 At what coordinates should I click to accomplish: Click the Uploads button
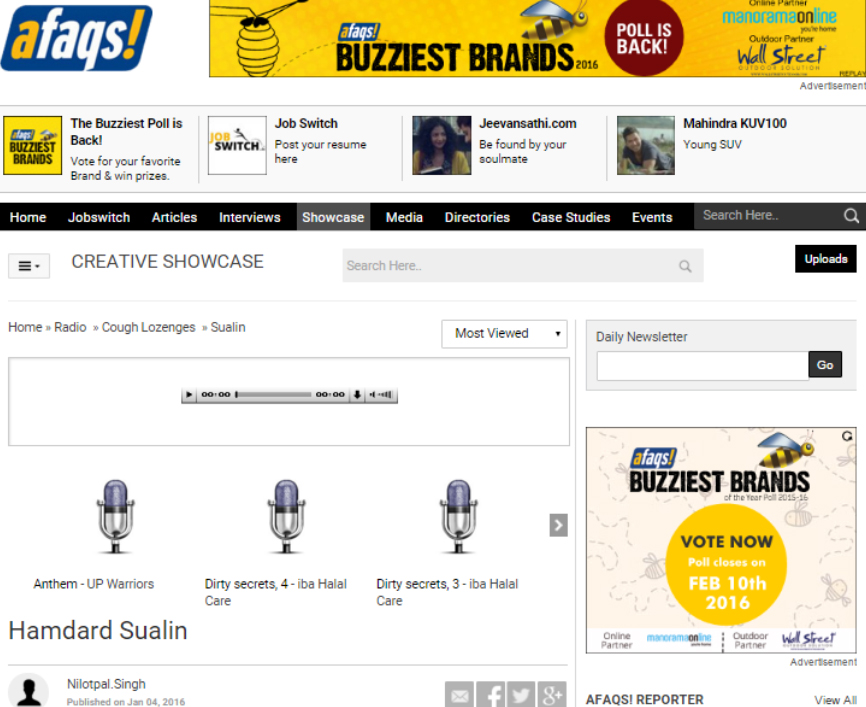click(826, 258)
